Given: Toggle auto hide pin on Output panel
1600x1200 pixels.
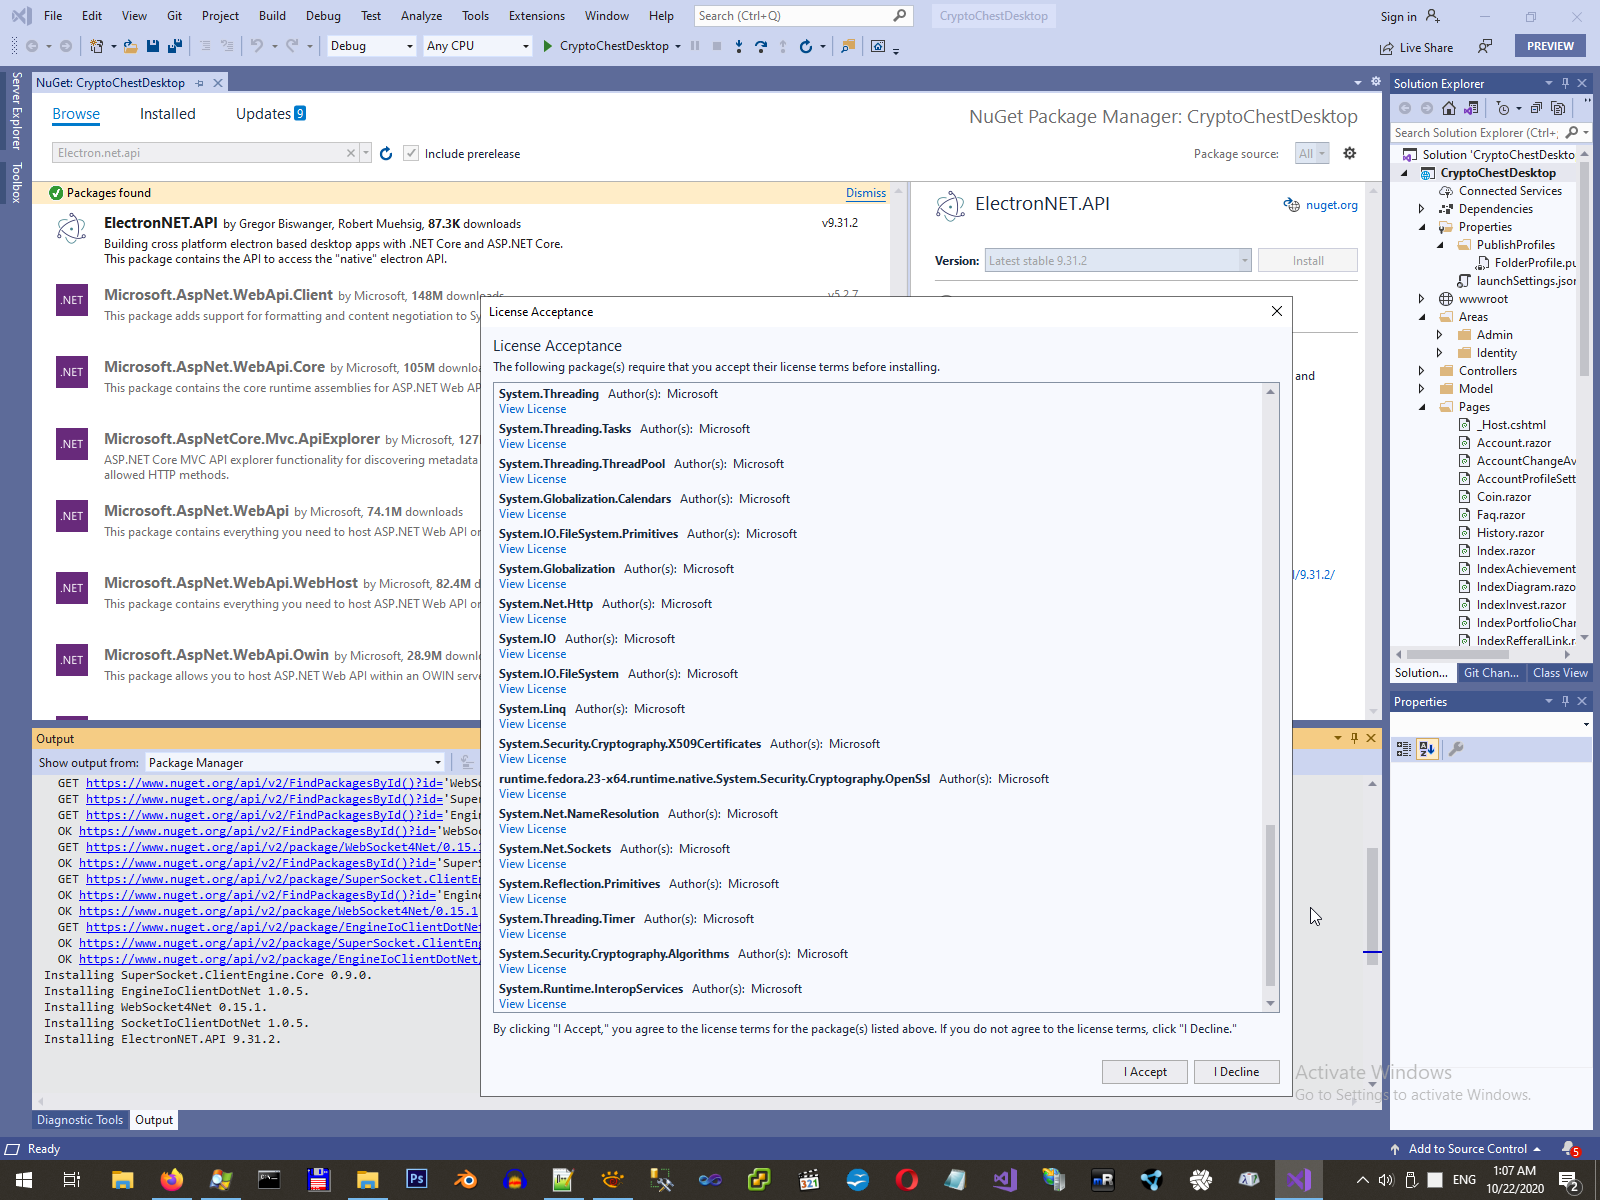Looking at the screenshot, I should 1354,738.
